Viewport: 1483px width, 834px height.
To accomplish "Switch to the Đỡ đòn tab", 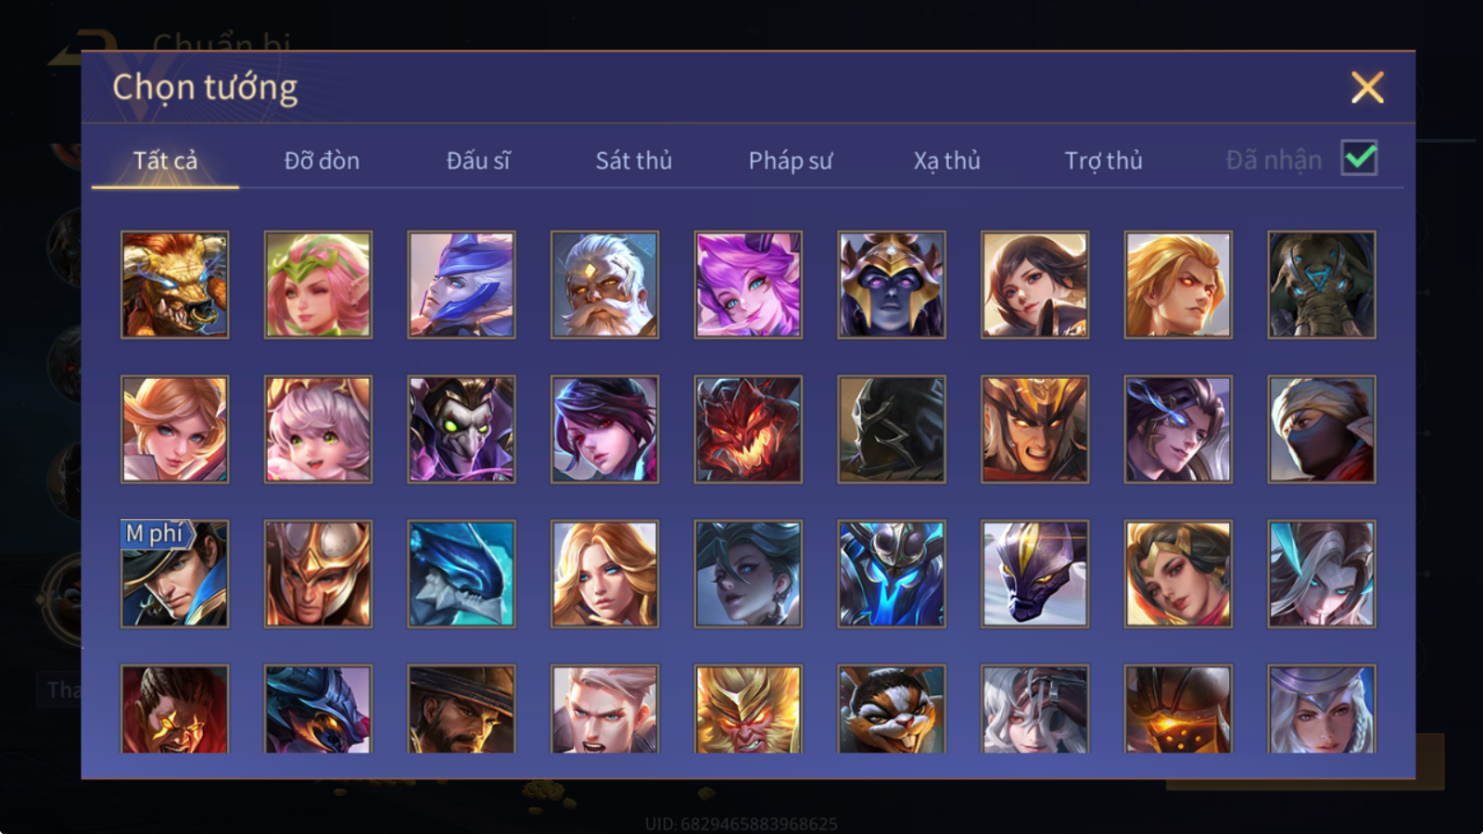I will pos(321,160).
